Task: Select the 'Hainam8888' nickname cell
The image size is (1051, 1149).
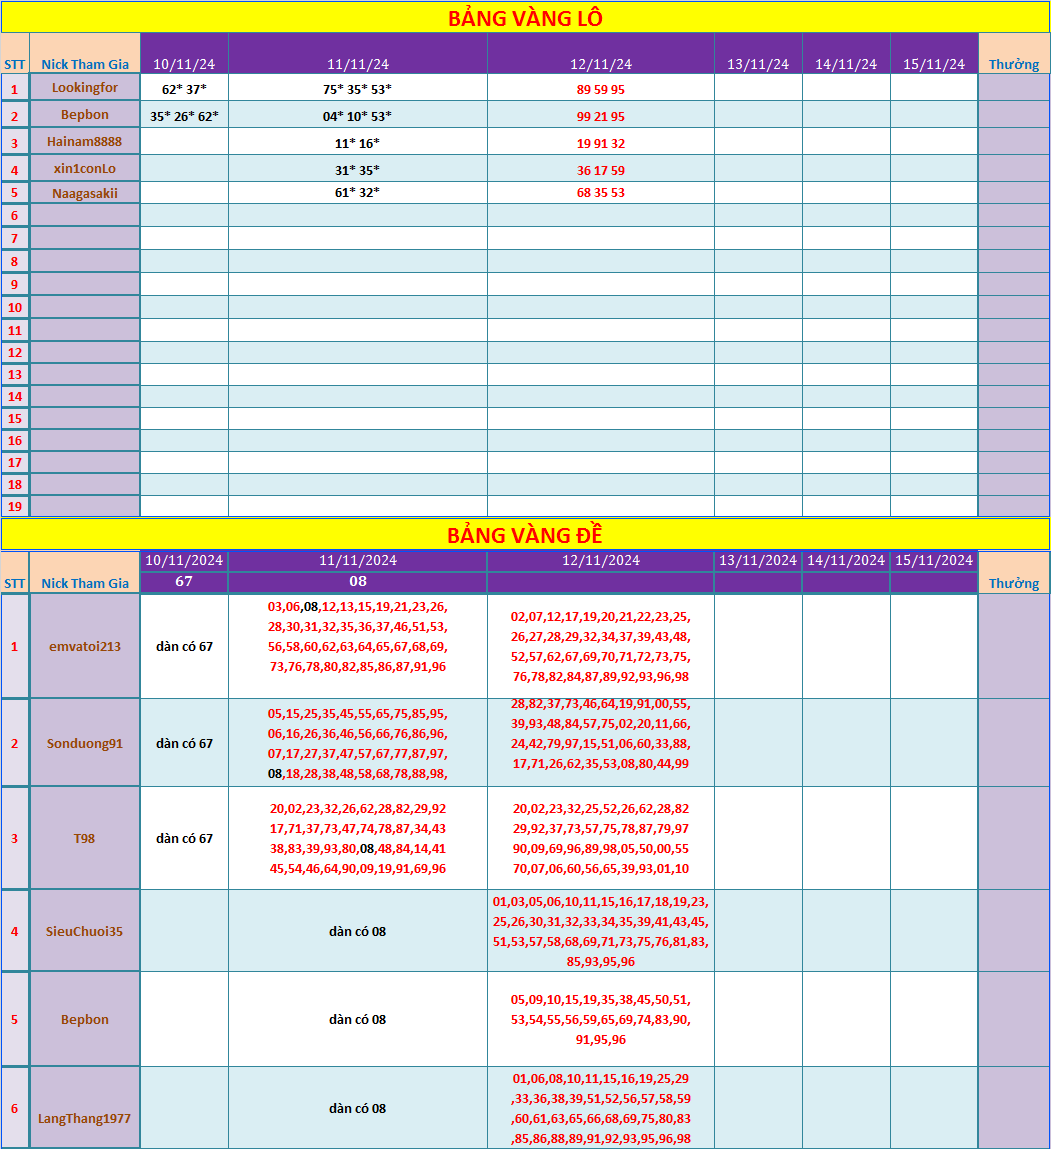Action: (85, 141)
